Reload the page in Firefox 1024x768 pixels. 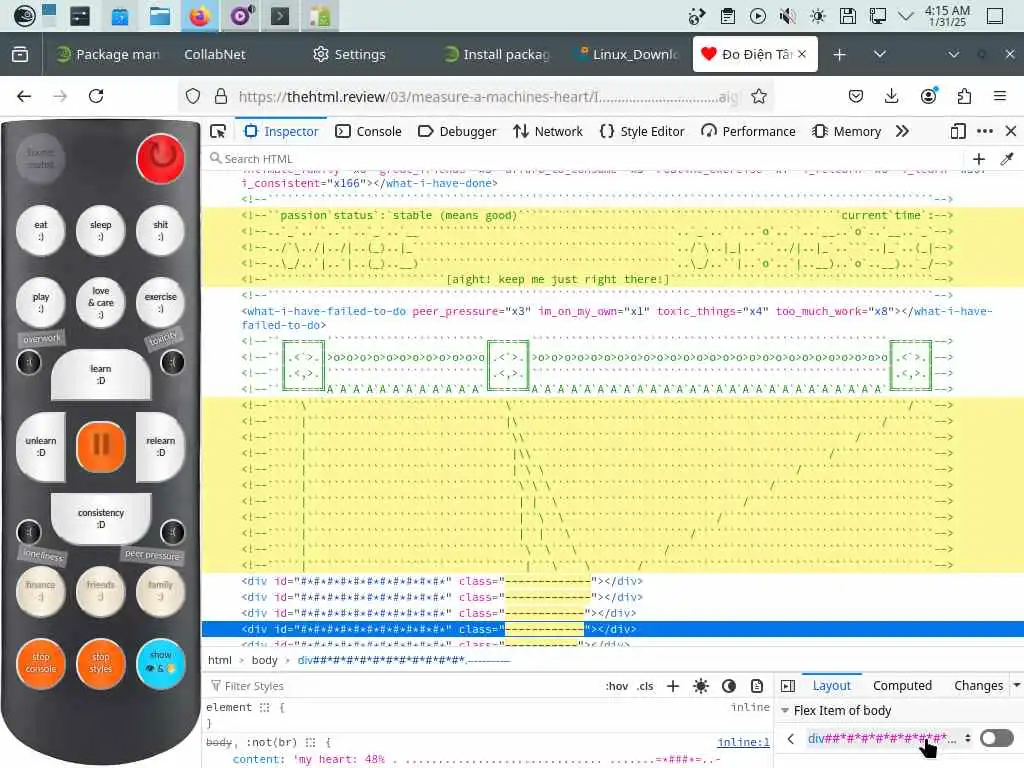(96, 97)
